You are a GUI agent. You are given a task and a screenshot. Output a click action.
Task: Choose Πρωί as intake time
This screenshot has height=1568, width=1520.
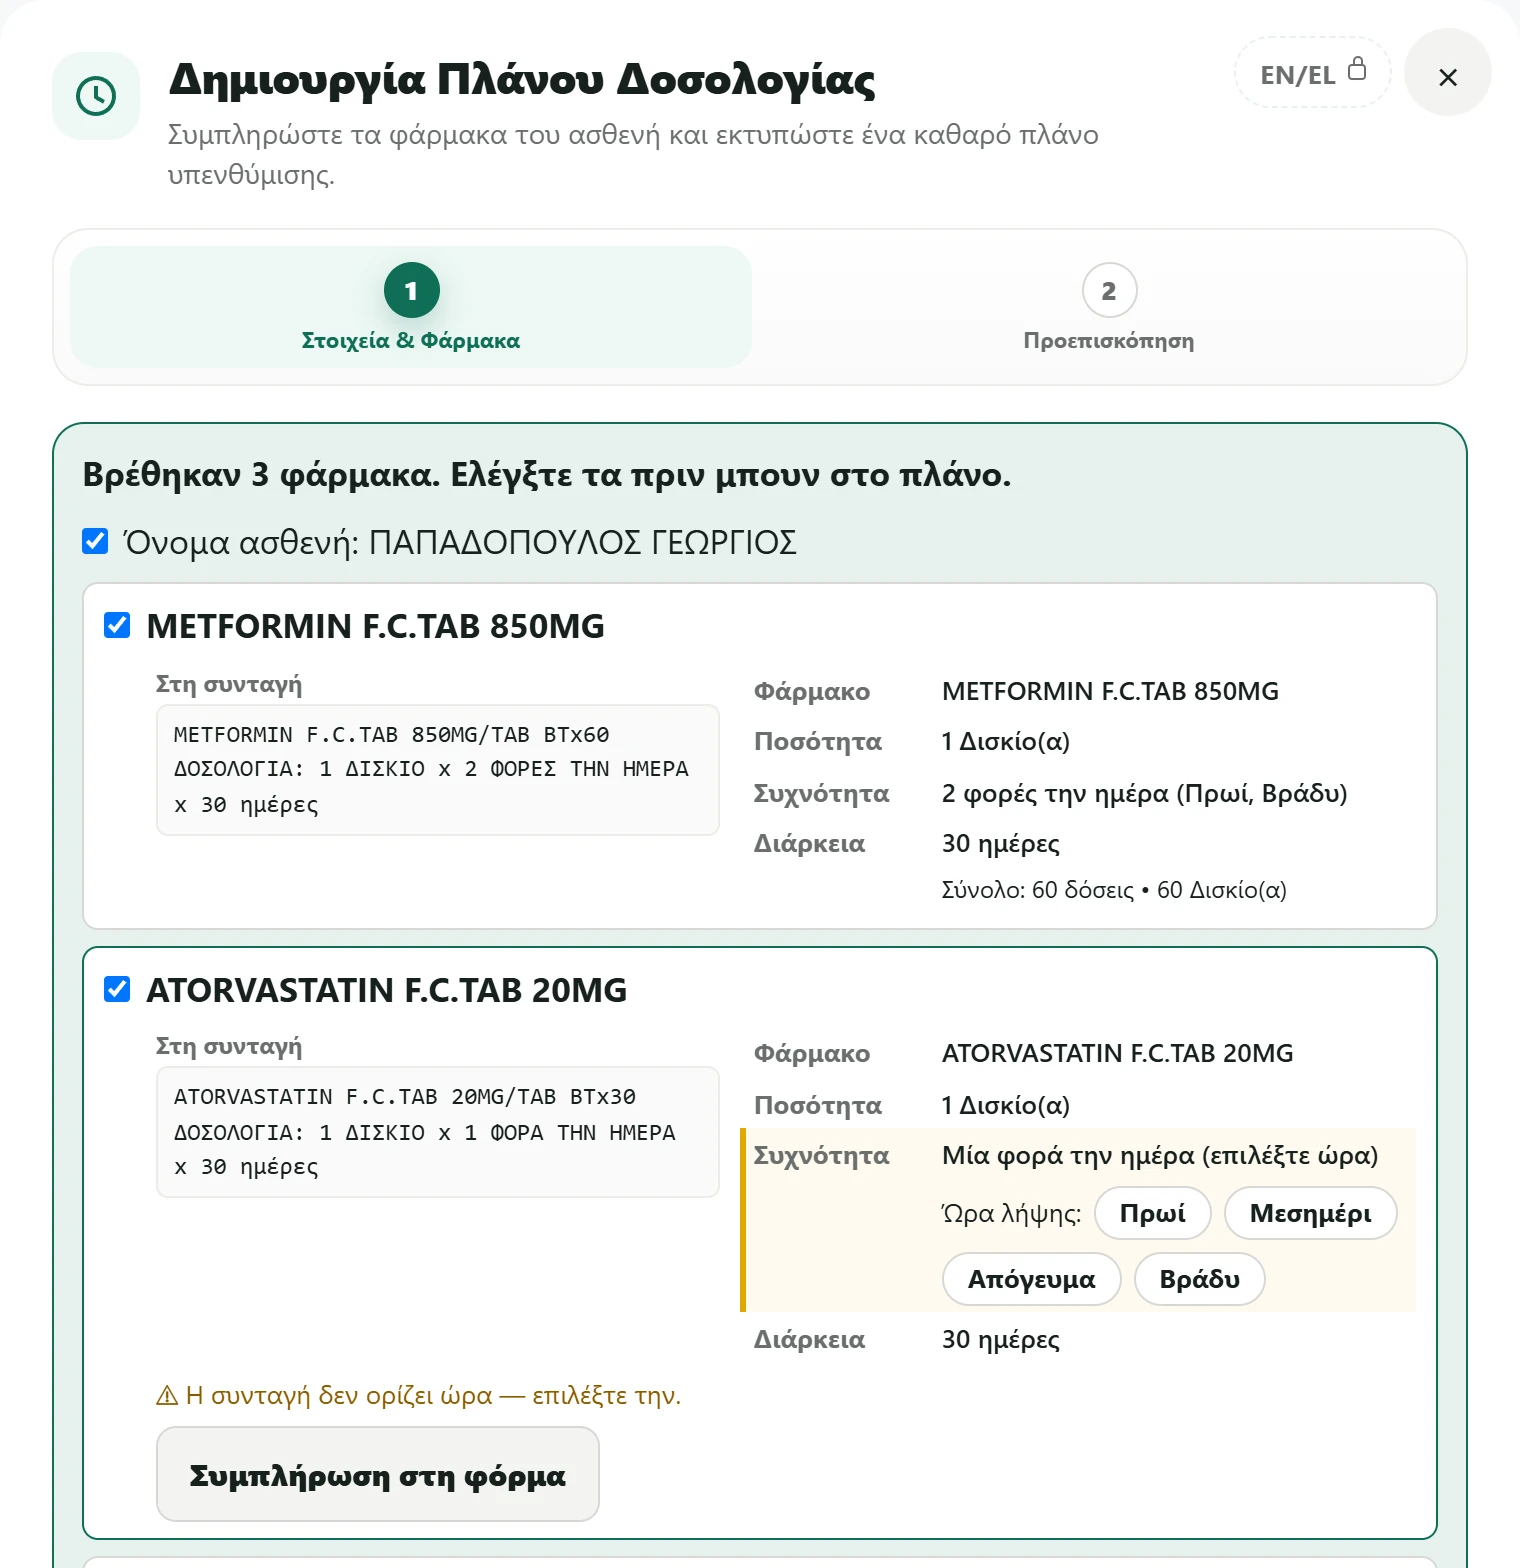[x=1152, y=1213]
